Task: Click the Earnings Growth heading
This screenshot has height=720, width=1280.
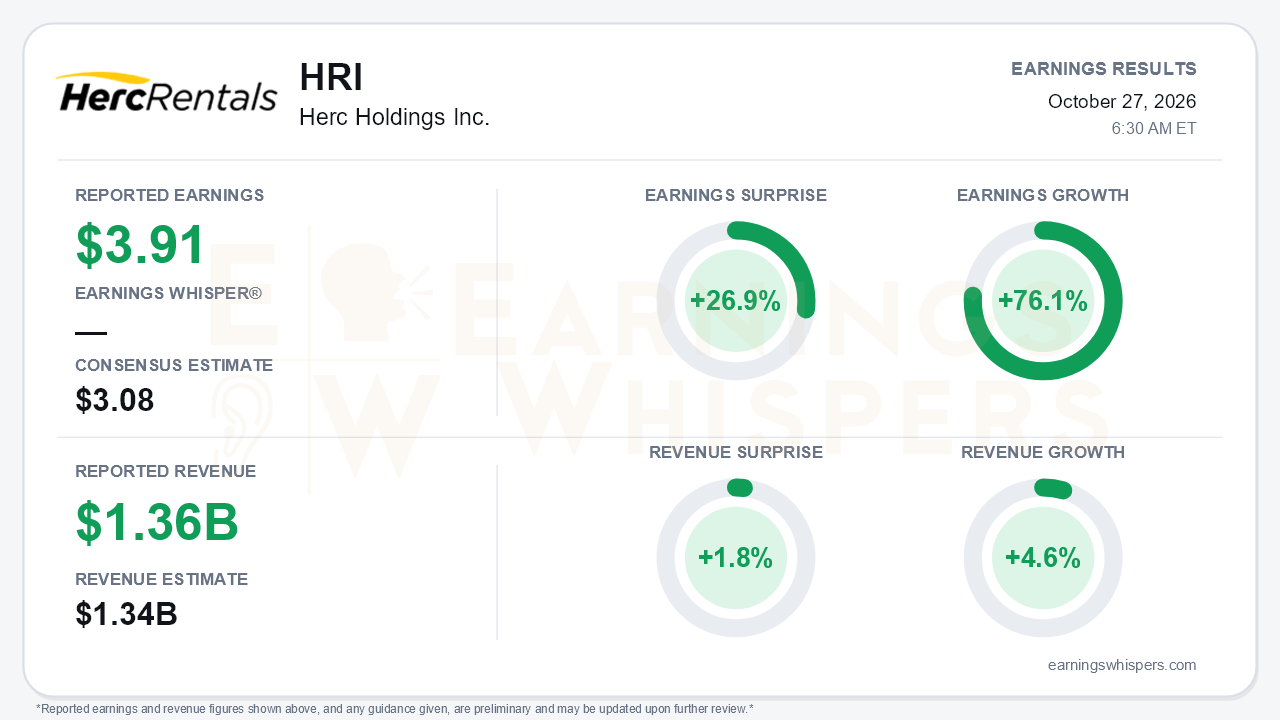Action: pos(1043,195)
